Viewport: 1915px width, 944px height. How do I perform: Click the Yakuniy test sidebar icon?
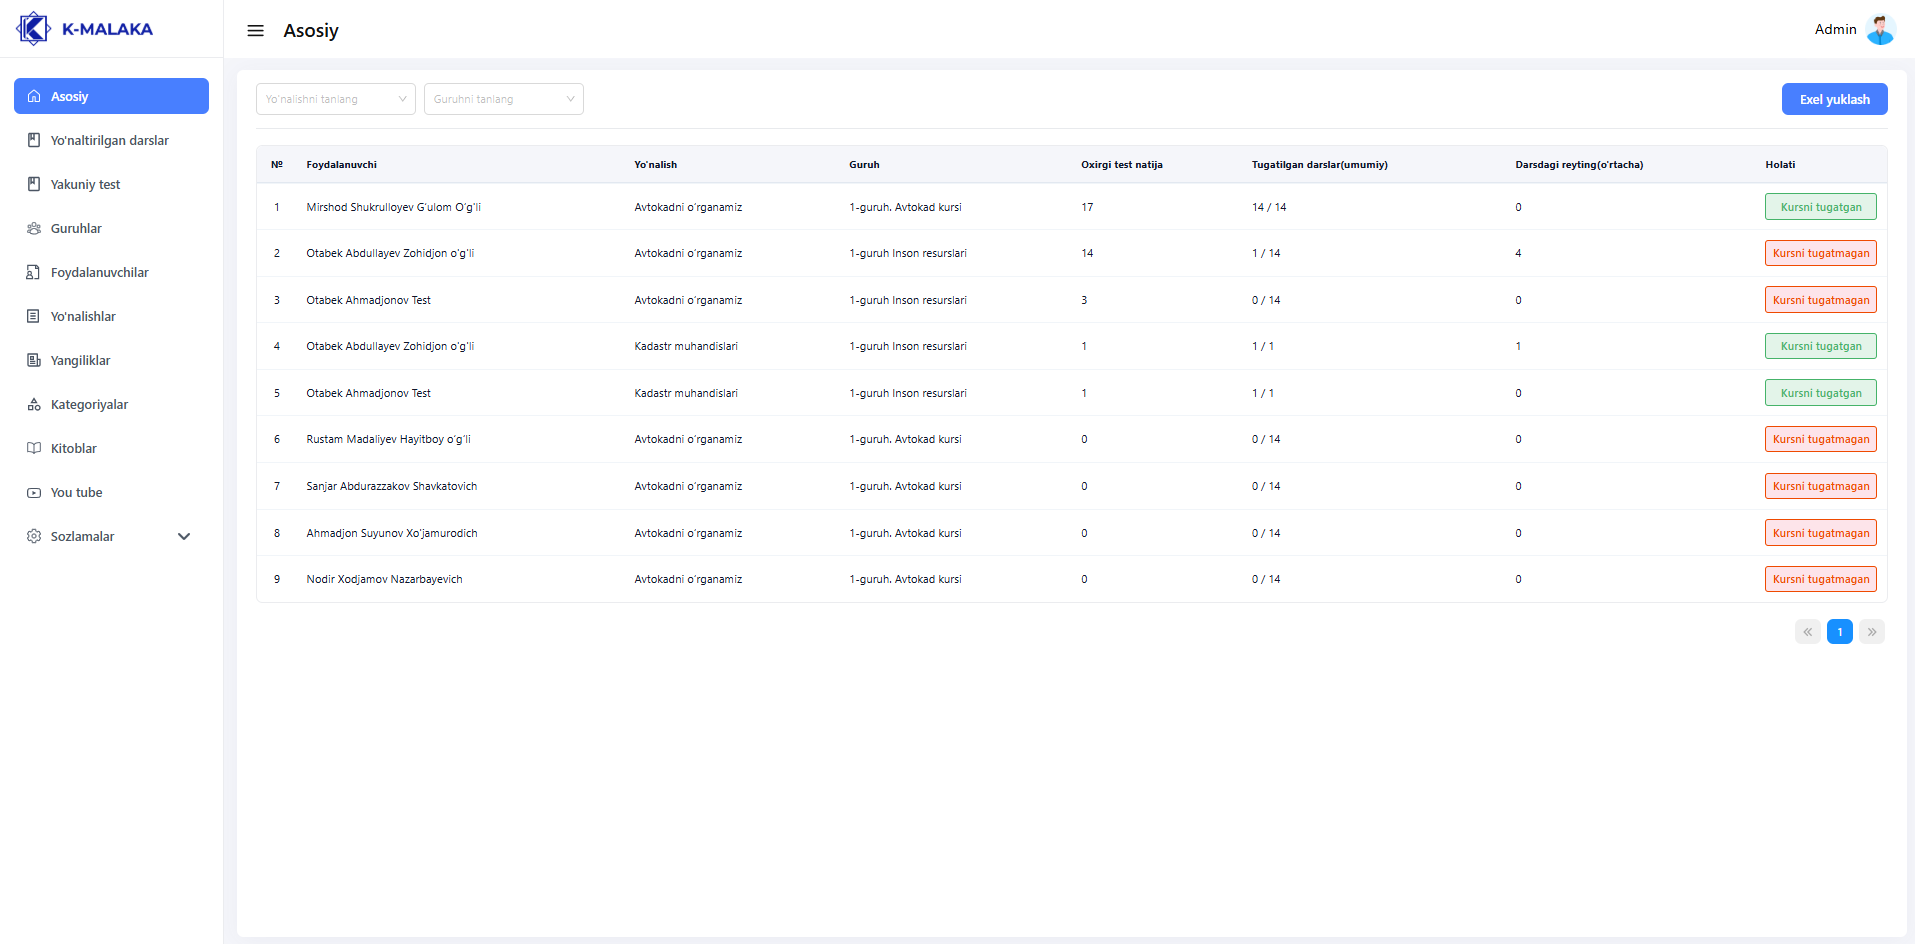[x=34, y=185]
